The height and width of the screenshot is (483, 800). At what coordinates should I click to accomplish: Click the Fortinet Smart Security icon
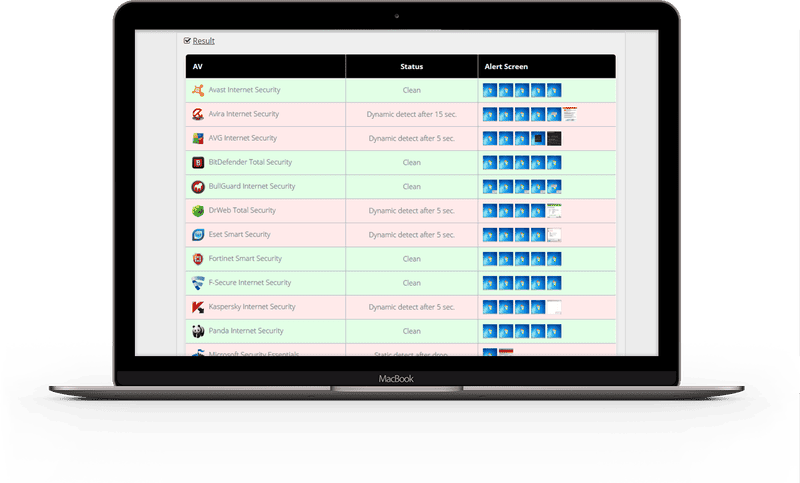(x=198, y=259)
